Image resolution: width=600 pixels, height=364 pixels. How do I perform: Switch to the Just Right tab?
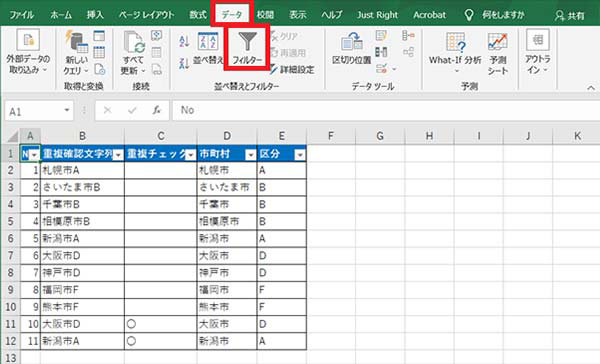coord(377,15)
